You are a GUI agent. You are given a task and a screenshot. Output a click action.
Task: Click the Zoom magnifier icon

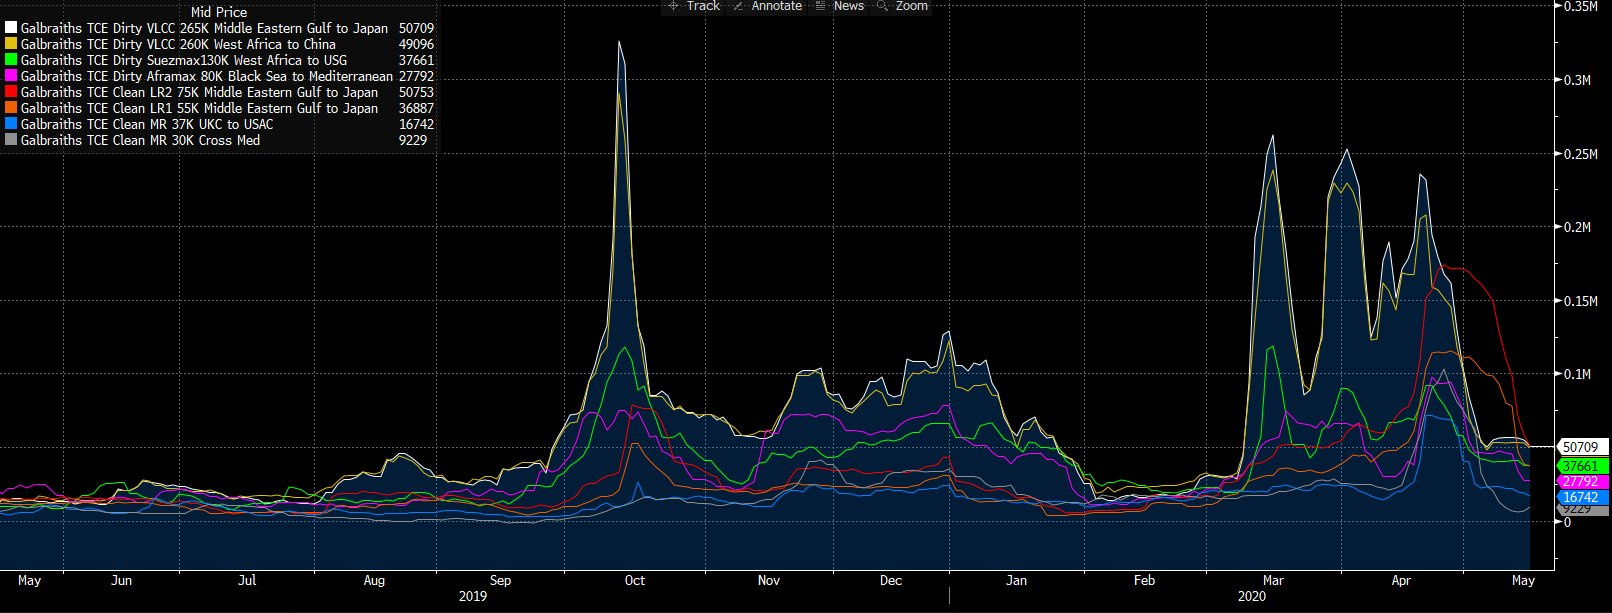point(882,6)
